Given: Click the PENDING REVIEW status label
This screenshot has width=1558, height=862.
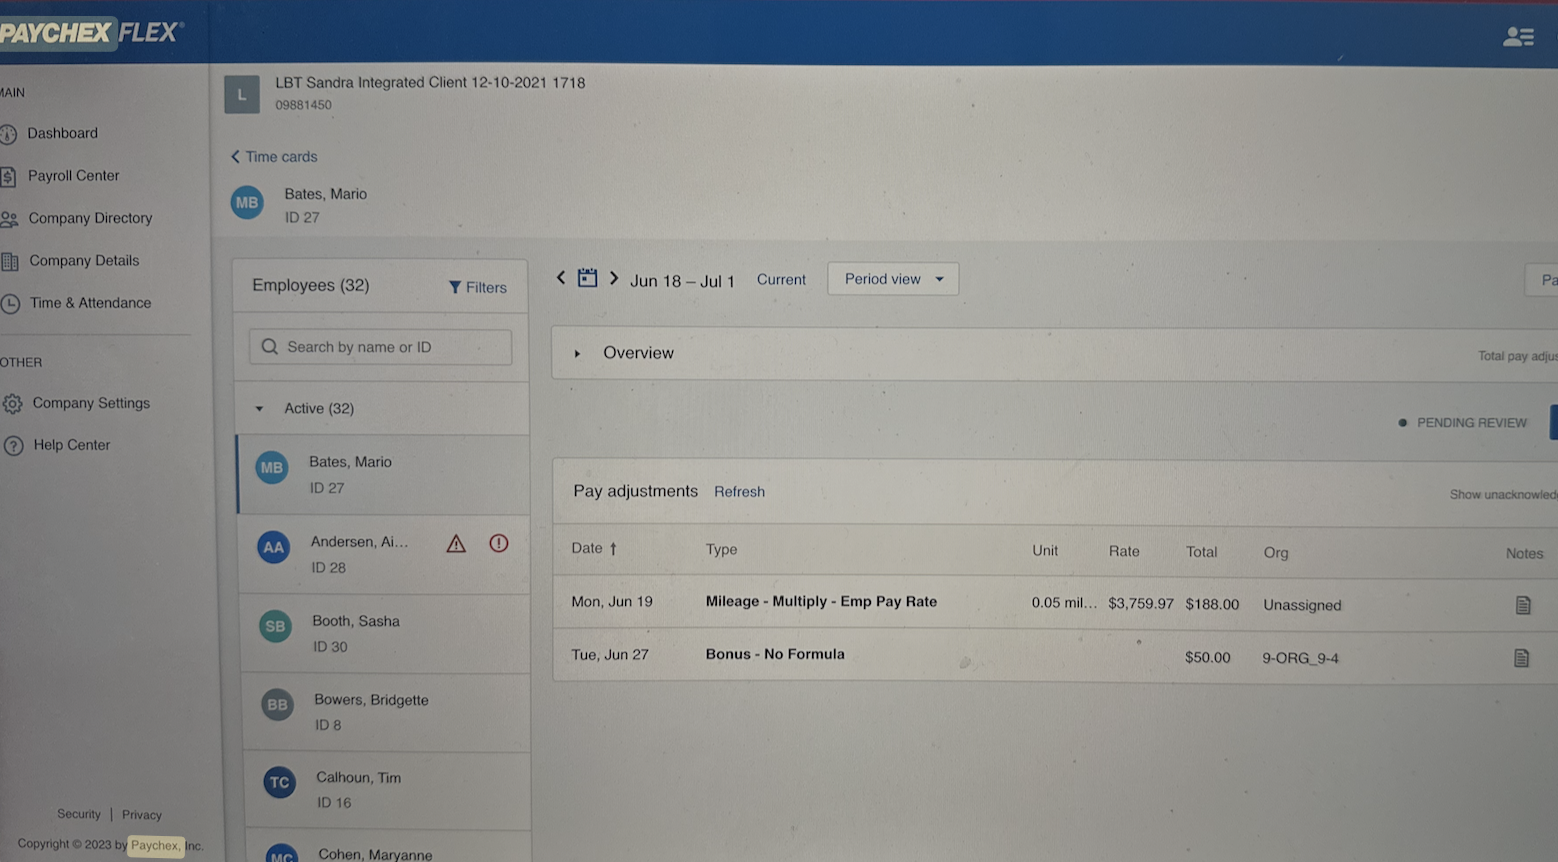Looking at the screenshot, I should pos(1471,423).
